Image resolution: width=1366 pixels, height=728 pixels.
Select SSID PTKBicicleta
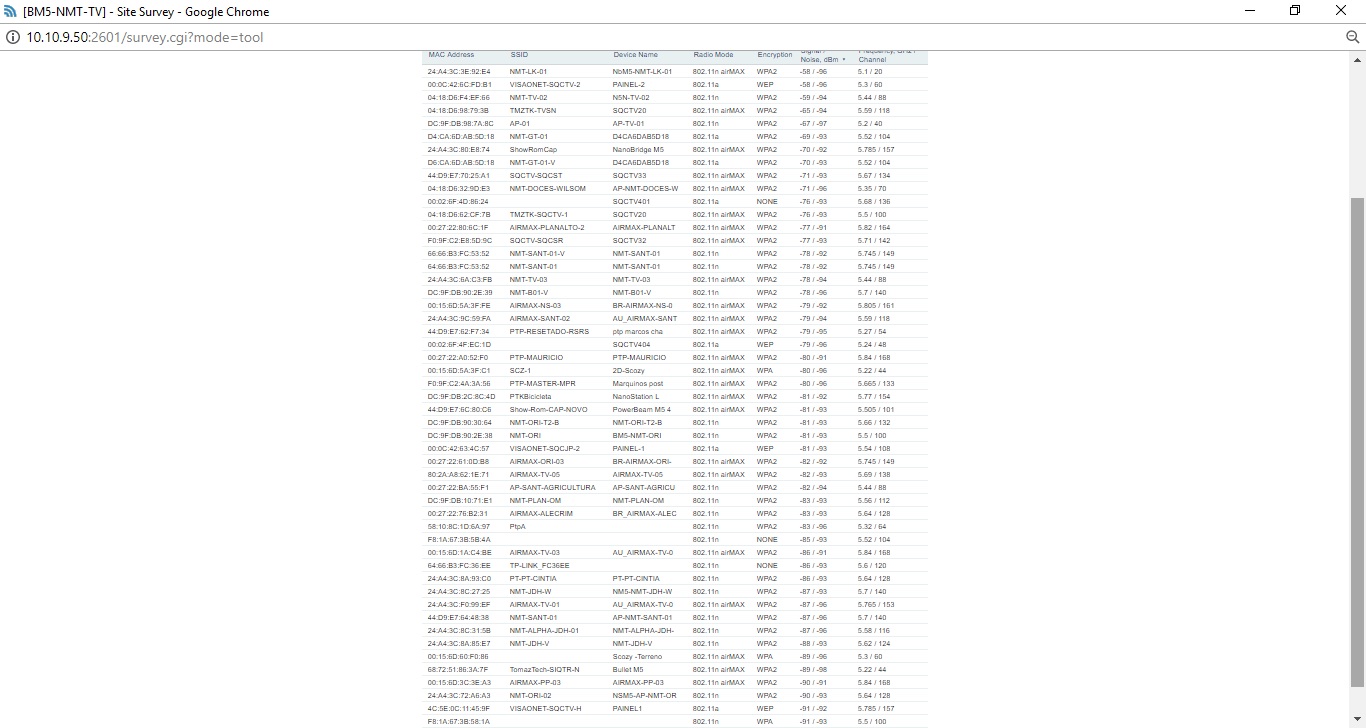click(530, 397)
